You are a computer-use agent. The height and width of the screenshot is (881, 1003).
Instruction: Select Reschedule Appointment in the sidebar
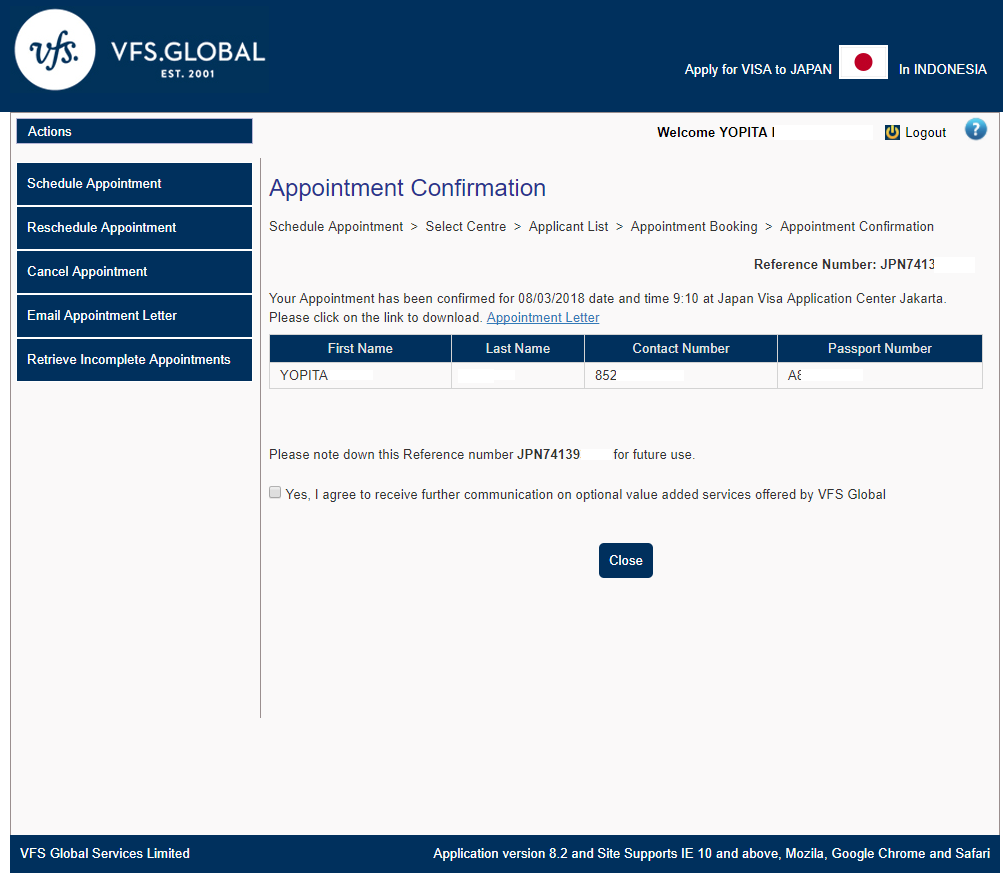click(134, 228)
